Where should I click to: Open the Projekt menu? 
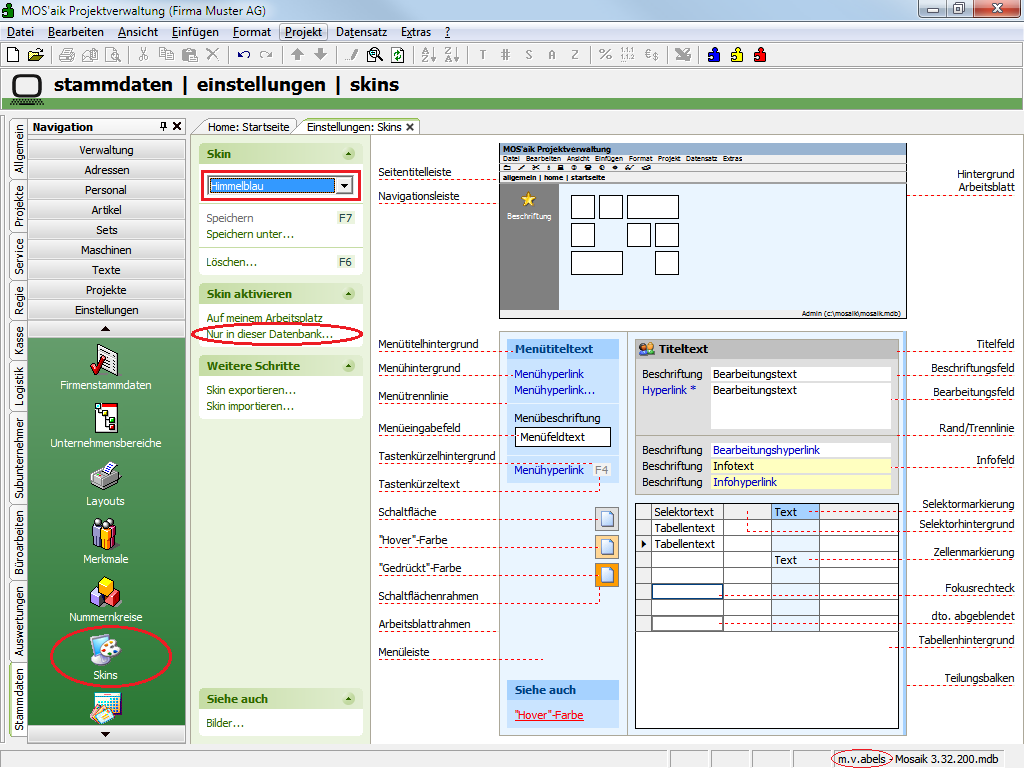(304, 32)
